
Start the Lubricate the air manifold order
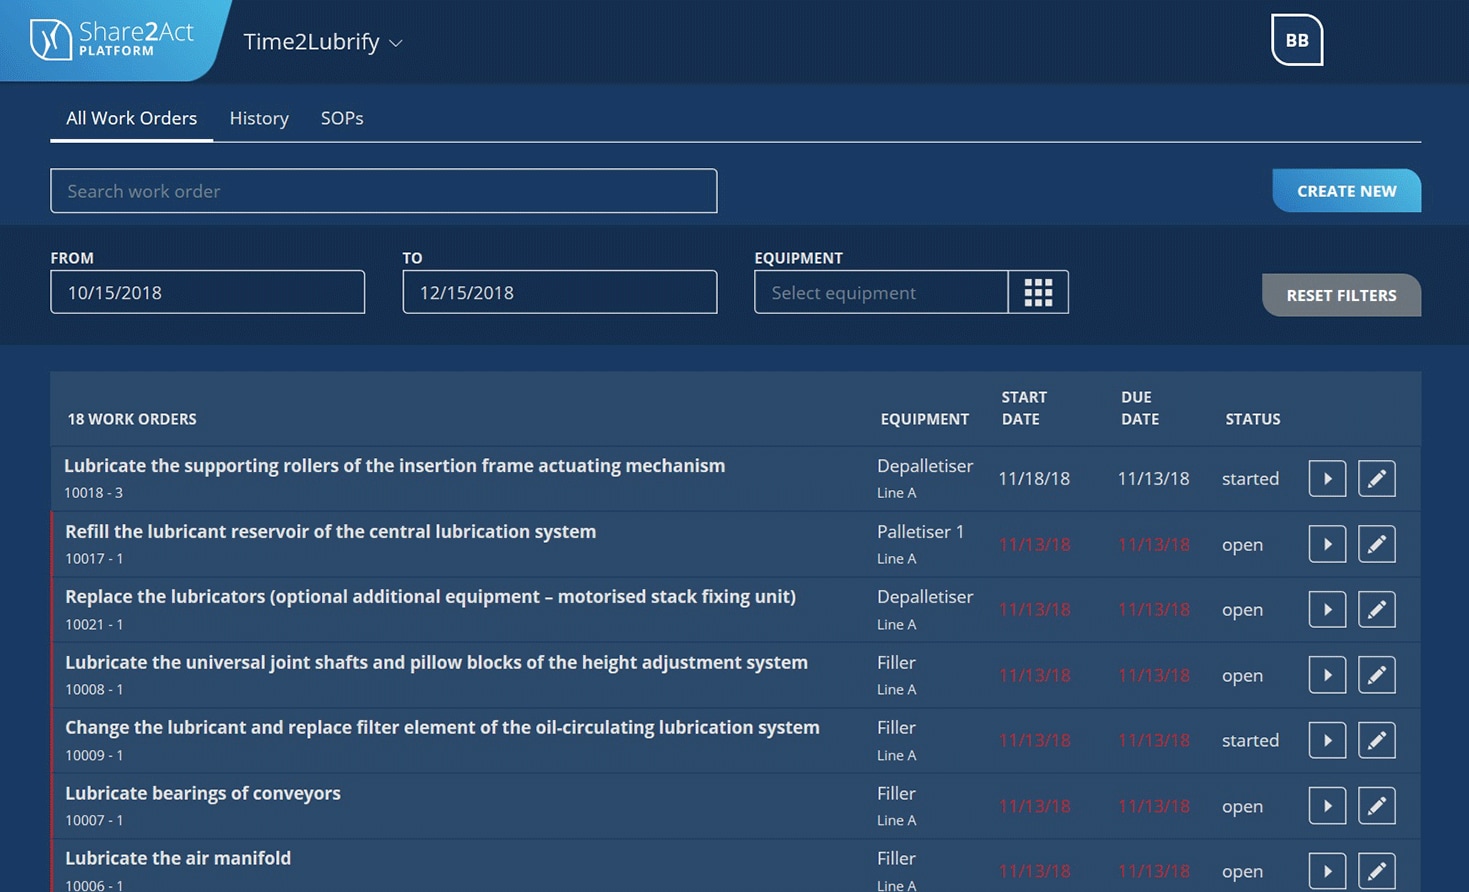point(1327,871)
